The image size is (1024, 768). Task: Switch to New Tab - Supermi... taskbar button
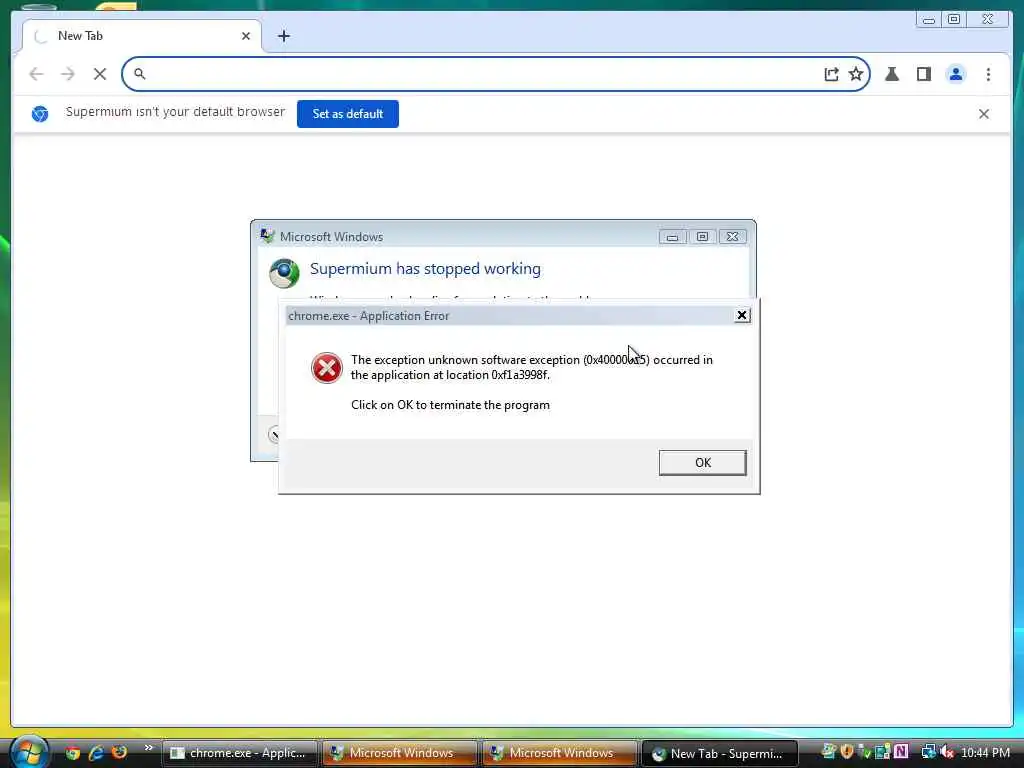(719, 753)
